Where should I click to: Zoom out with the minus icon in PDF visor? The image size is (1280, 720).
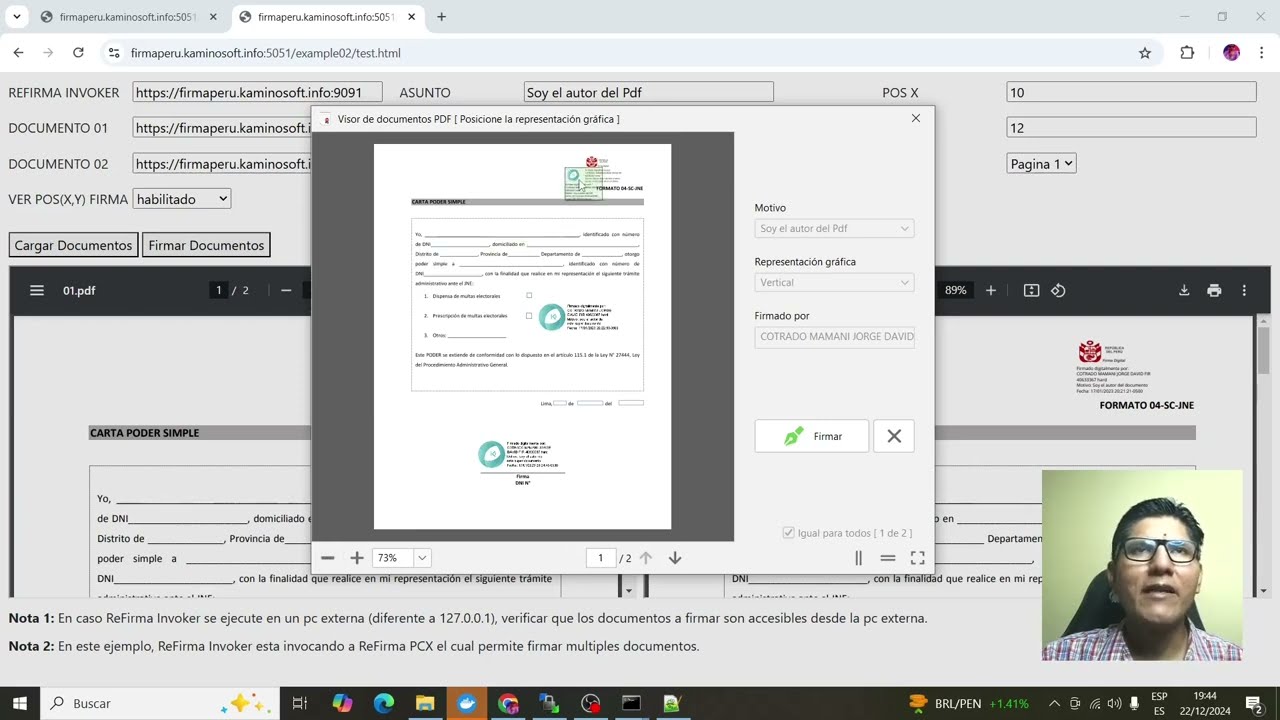(x=328, y=558)
